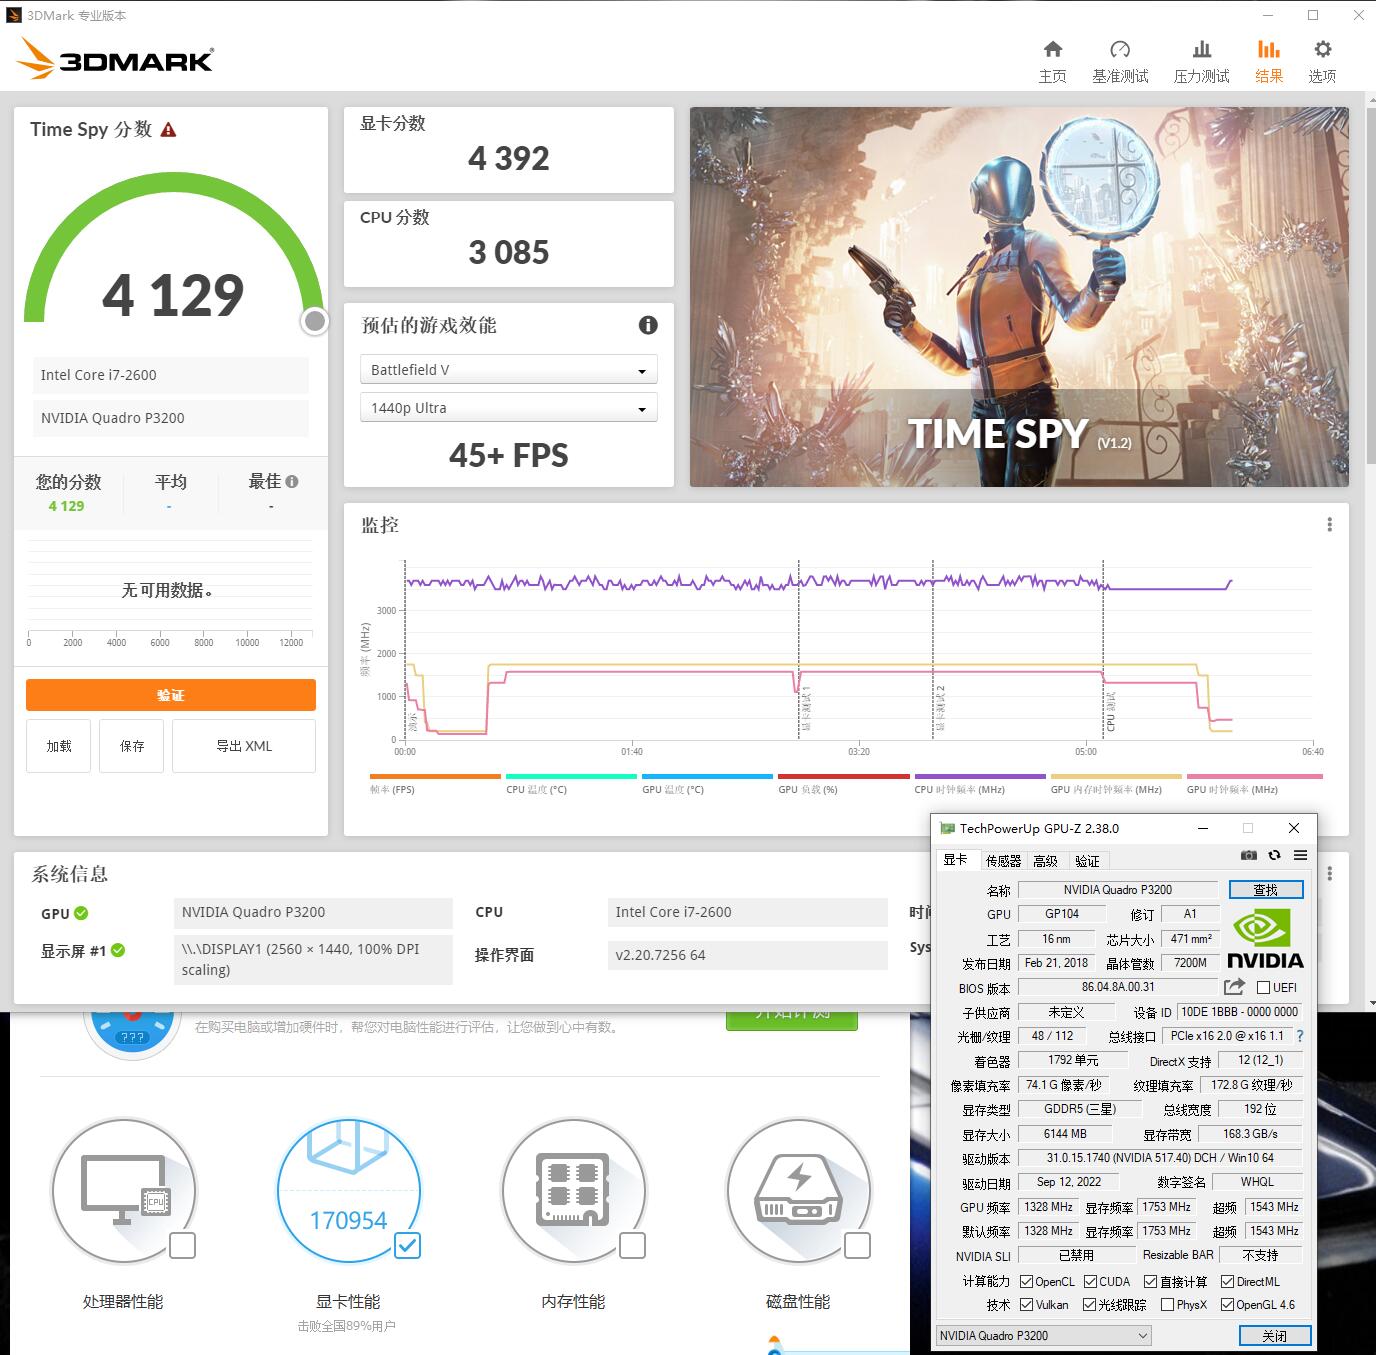The image size is (1376, 1355).
Task: Toggle the purple CPU 时钟频率 legend swatch
Action: [x=980, y=776]
